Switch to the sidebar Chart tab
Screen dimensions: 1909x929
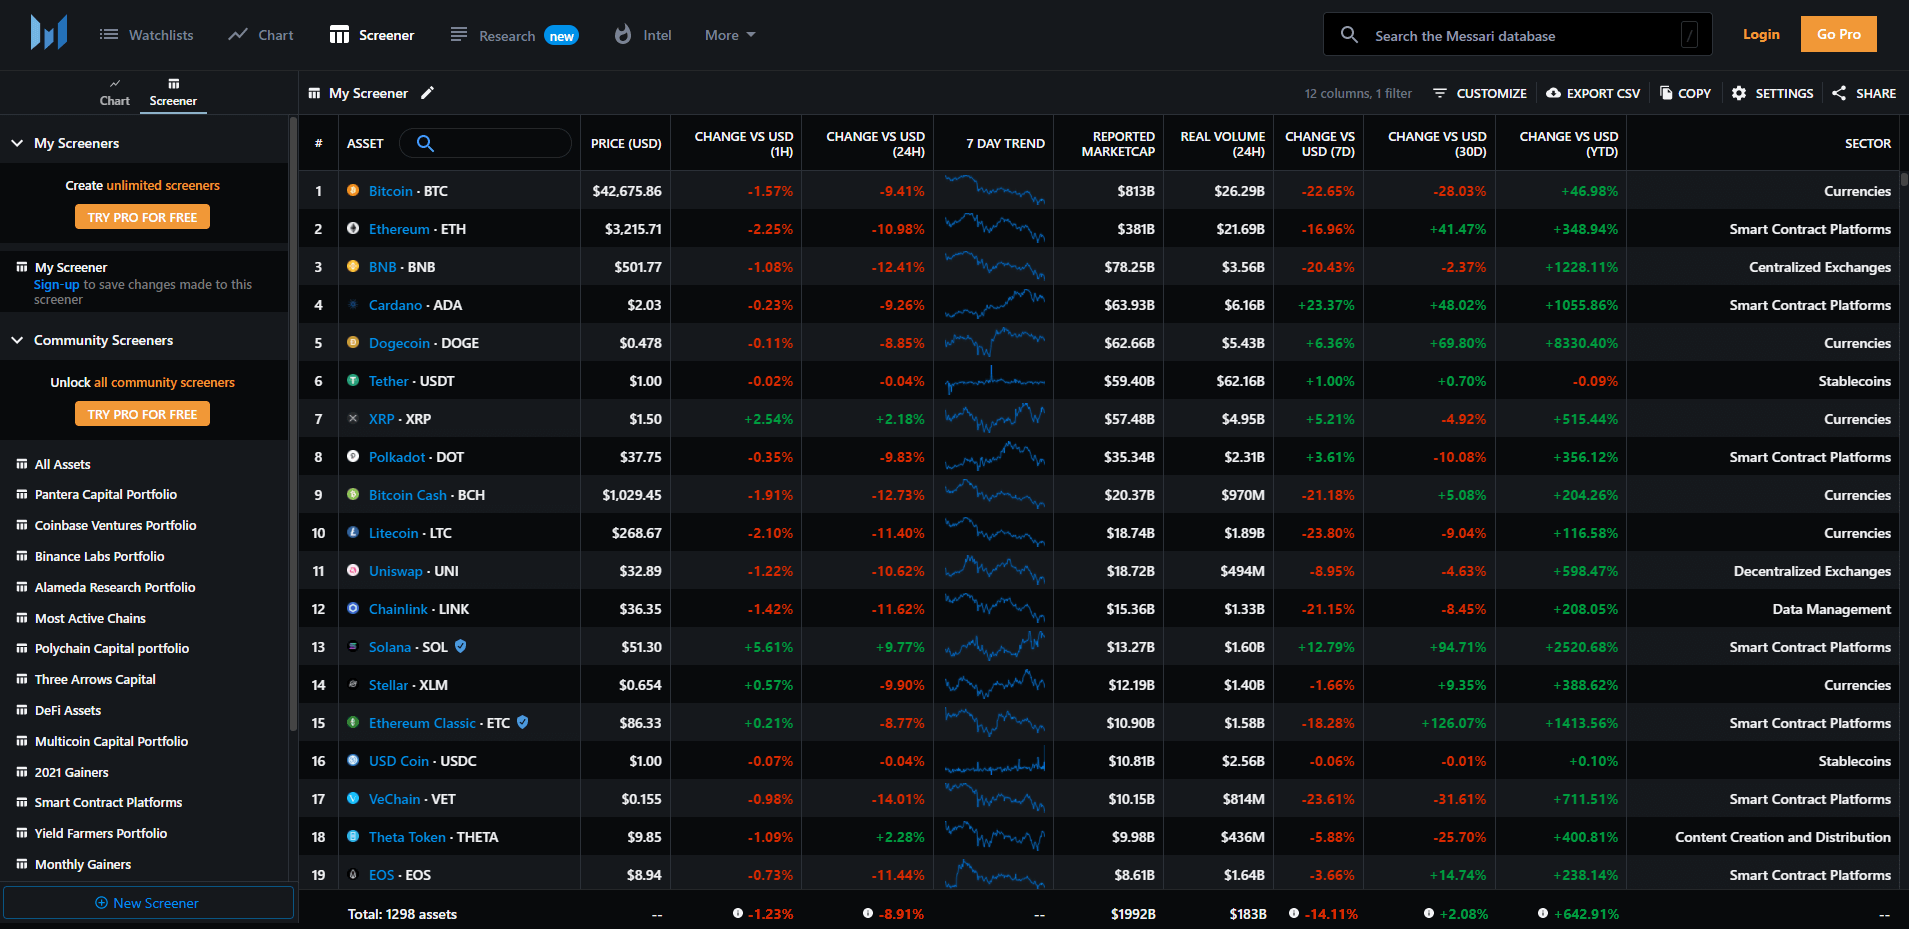(x=115, y=92)
